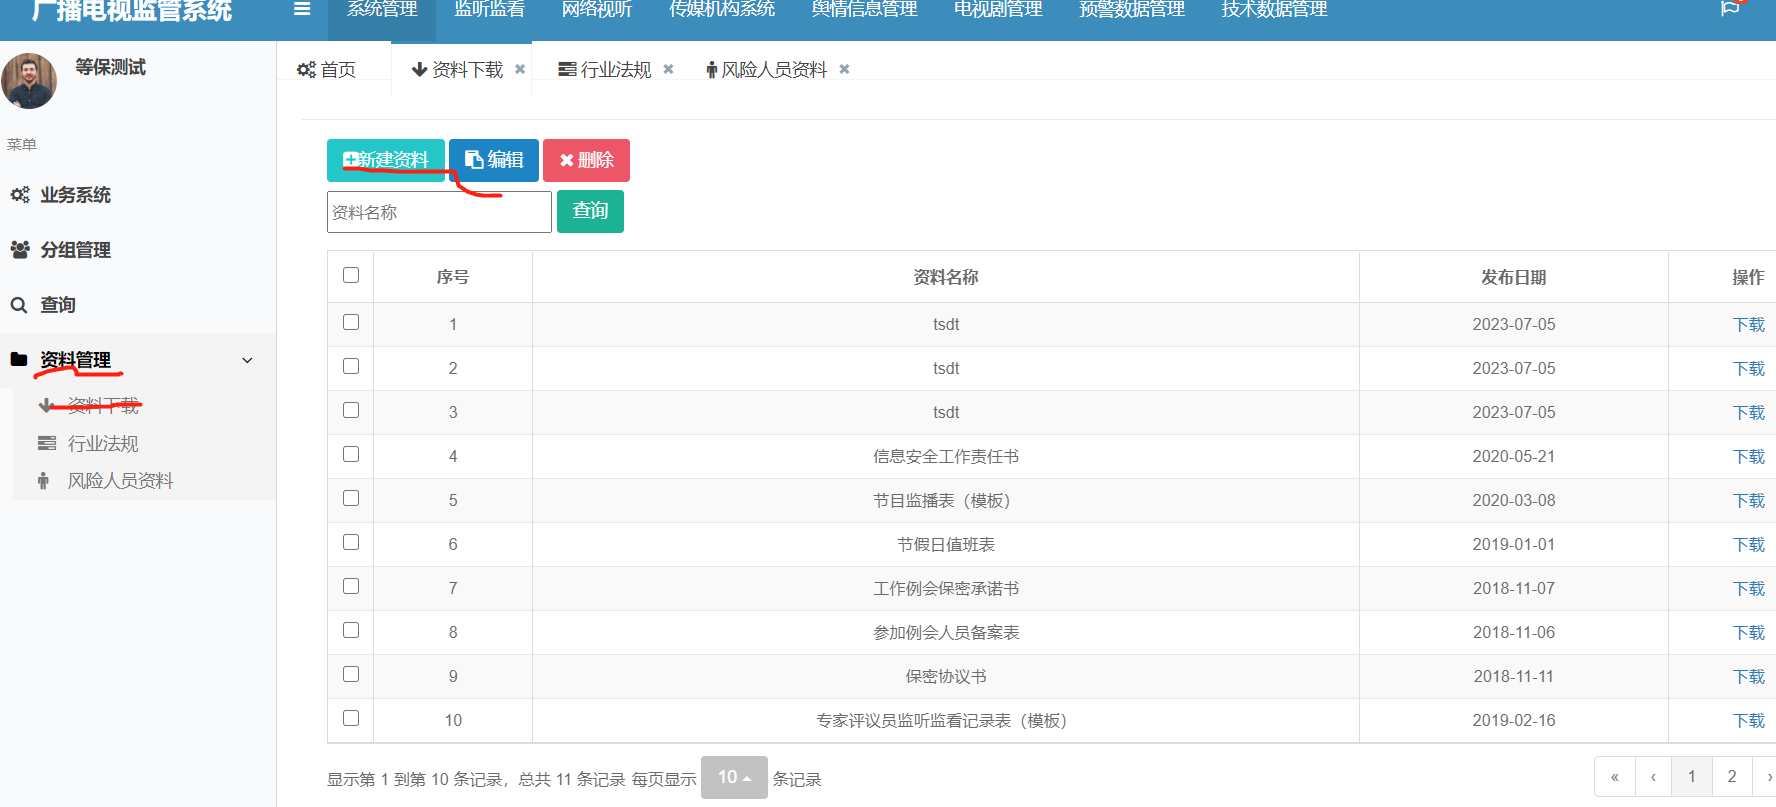The image size is (1776, 807).
Task: Select the 参加例会人员备案表 row checkbox
Action: point(351,630)
